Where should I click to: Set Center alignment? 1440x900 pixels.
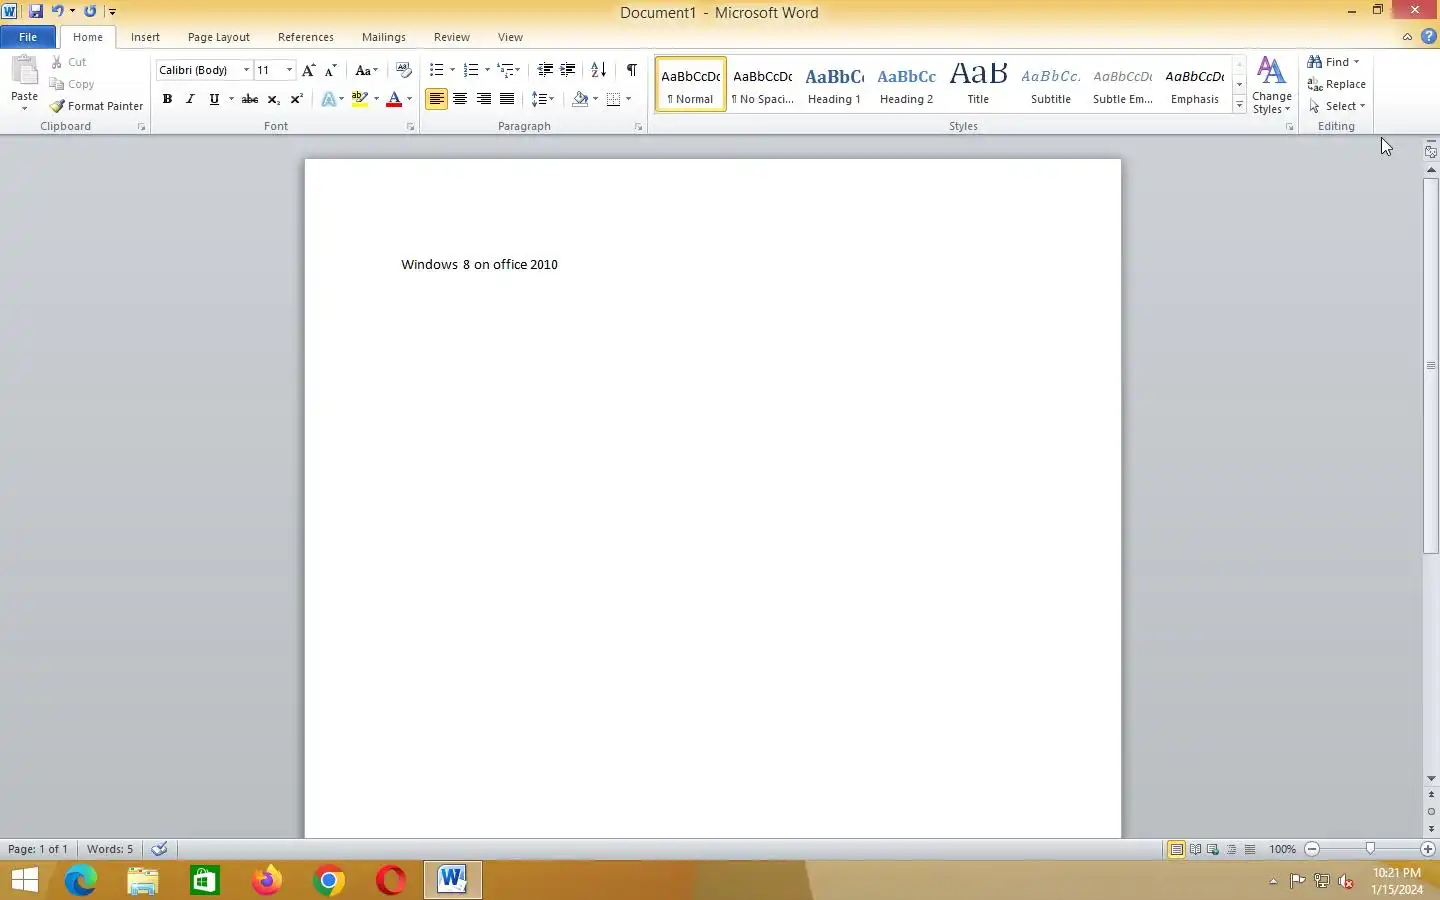(x=460, y=99)
